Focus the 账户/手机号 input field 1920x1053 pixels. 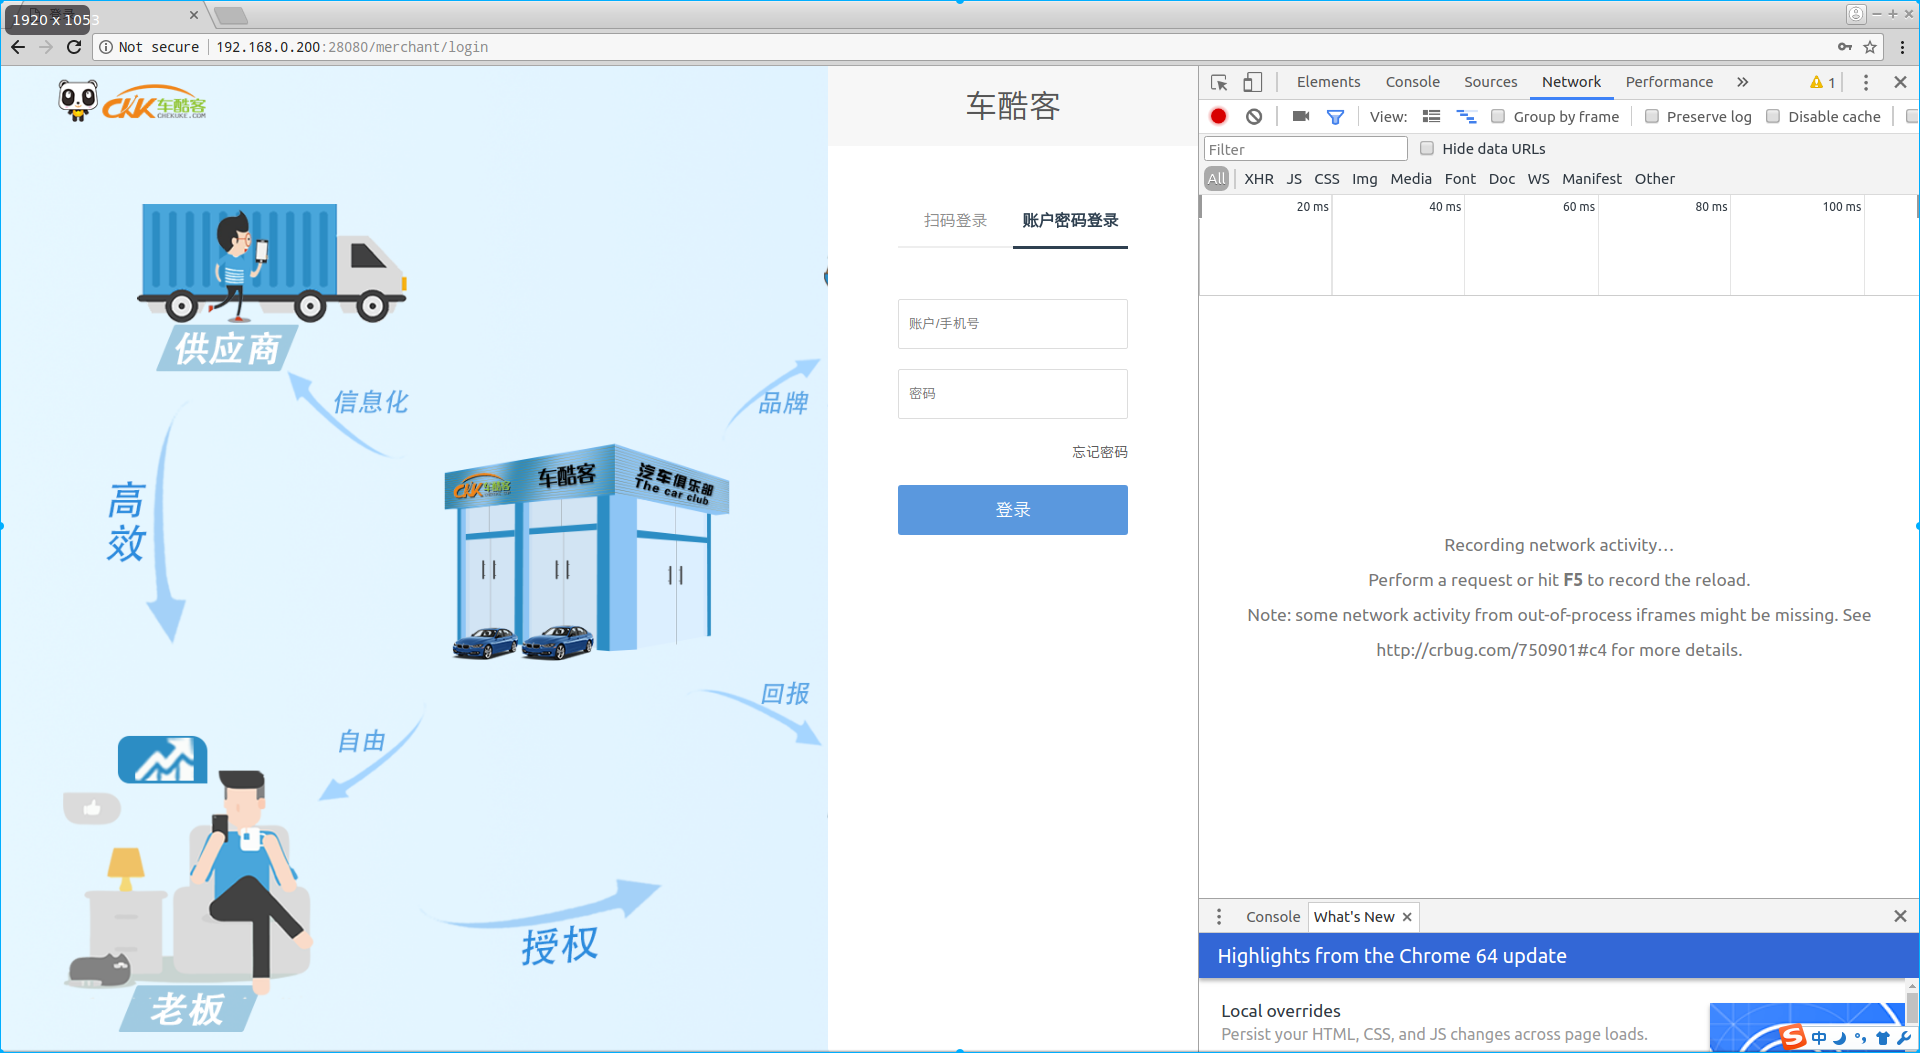pos(1012,324)
